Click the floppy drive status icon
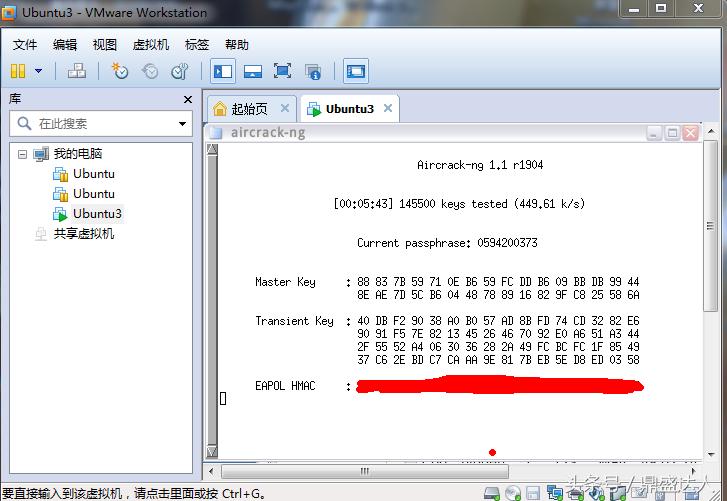 click(533, 493)
